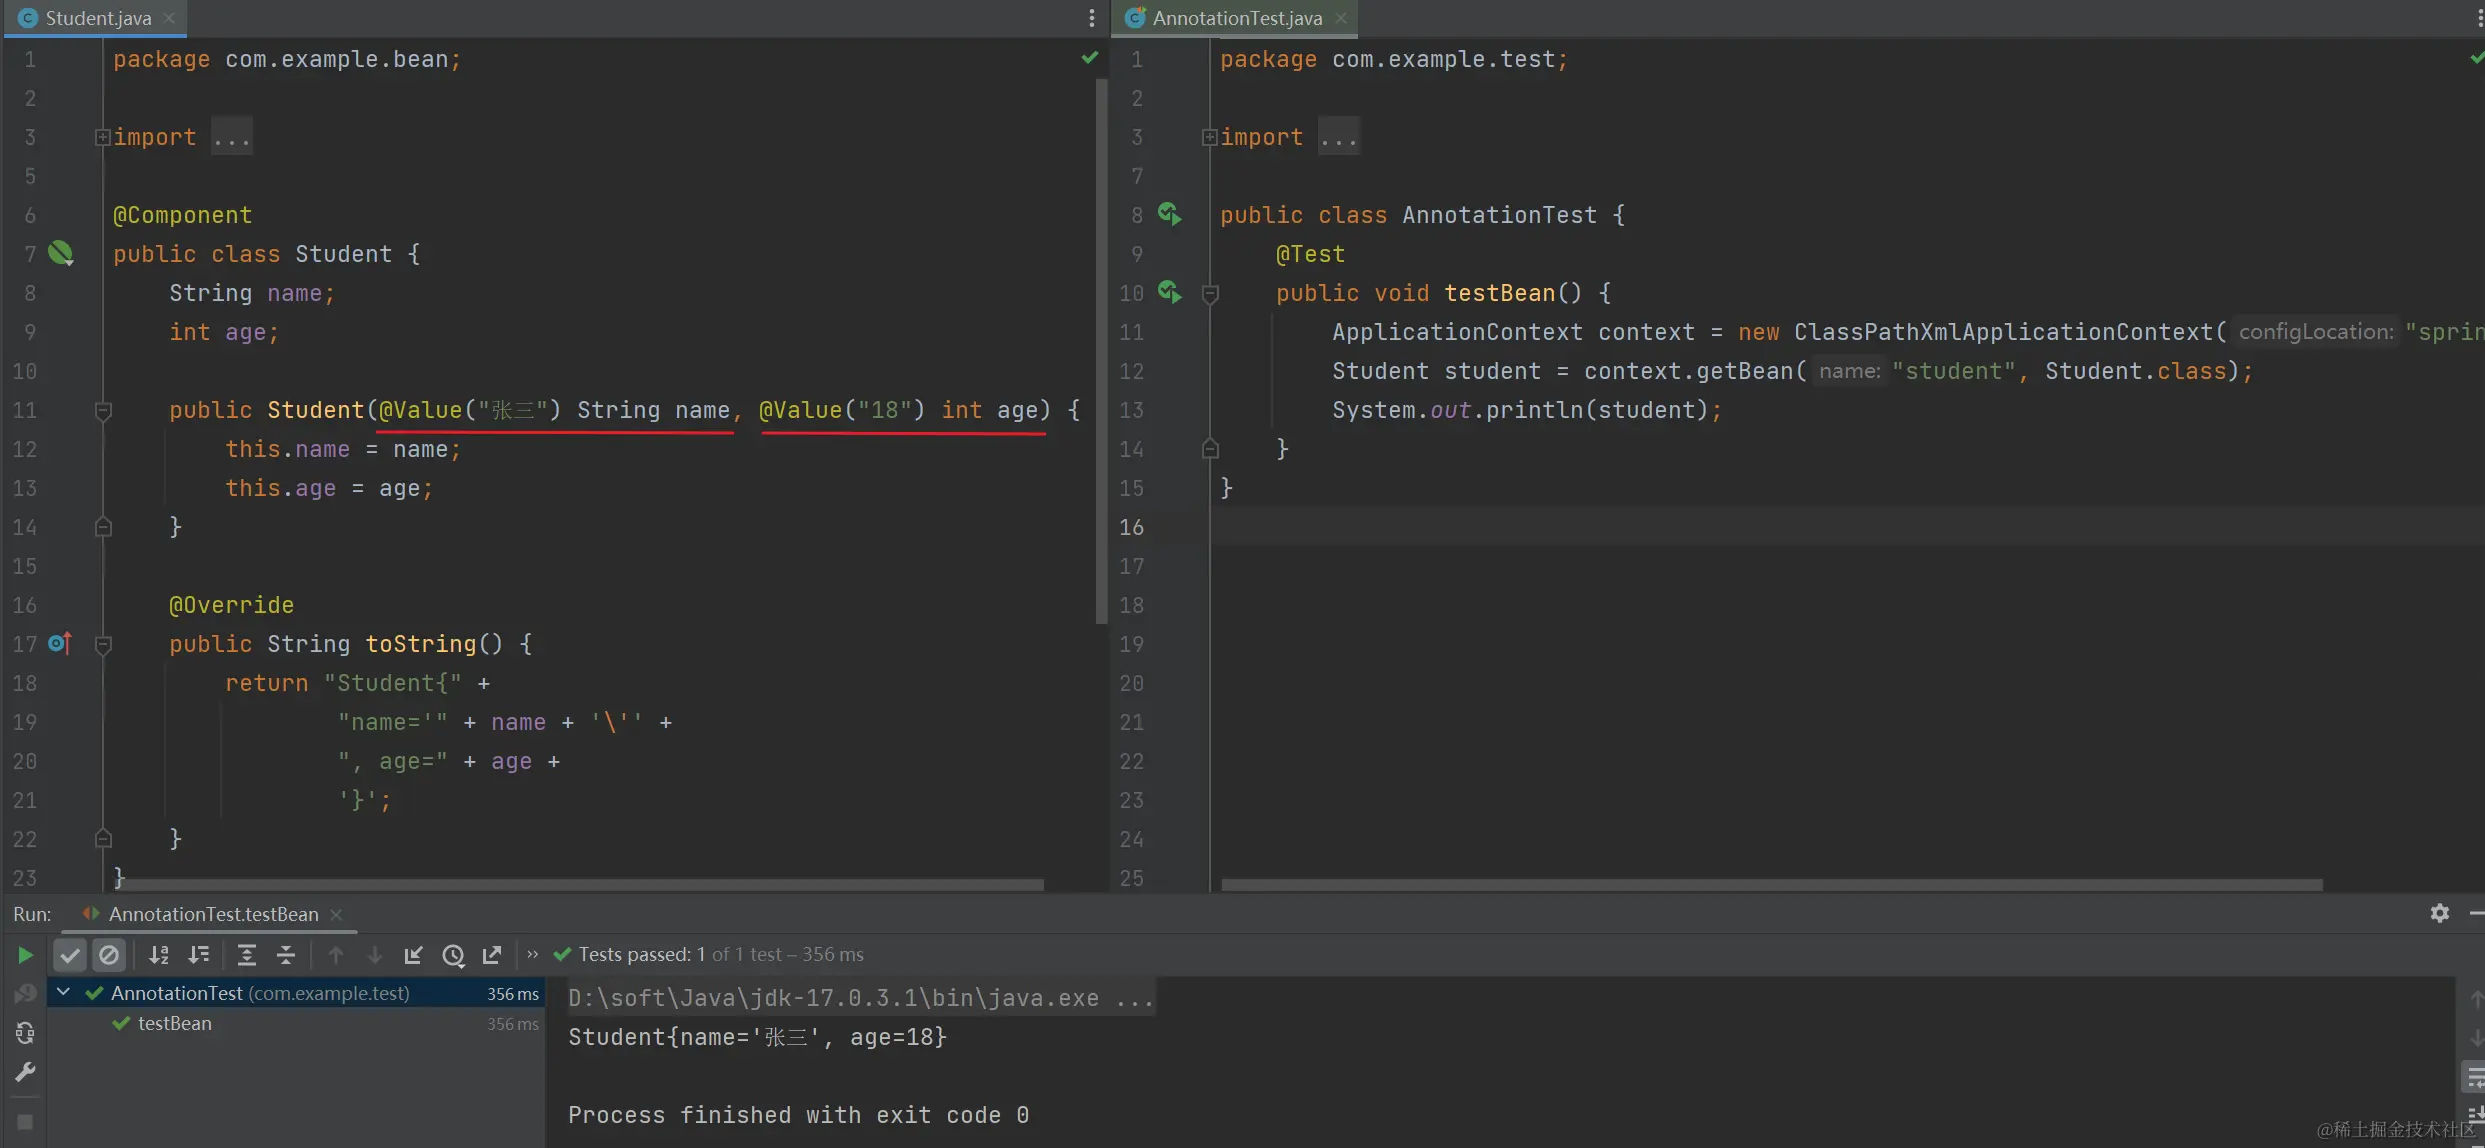
Task: Collapse all test tree nodes
Action: coord(286,955)
